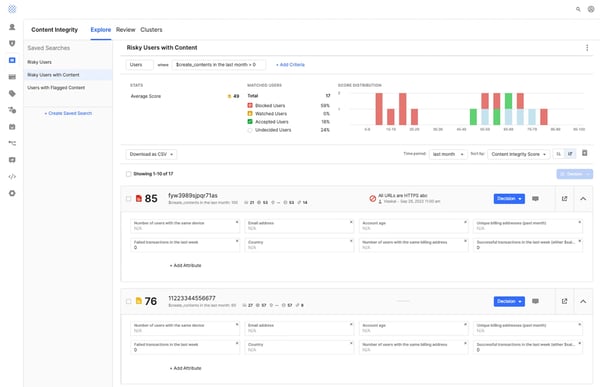This screenshot has width=600, height=387.
Task: Click the blocked icon beside All URLs are HTTPS
Action: click(x=372, y=198)
